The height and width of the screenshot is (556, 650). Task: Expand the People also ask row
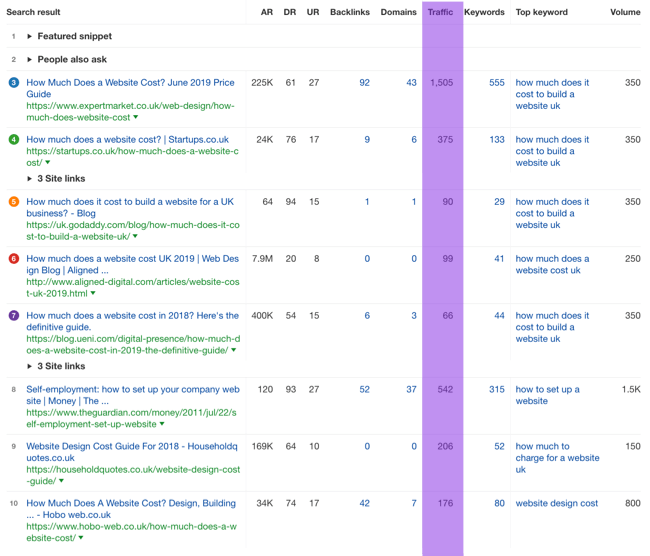30,59
